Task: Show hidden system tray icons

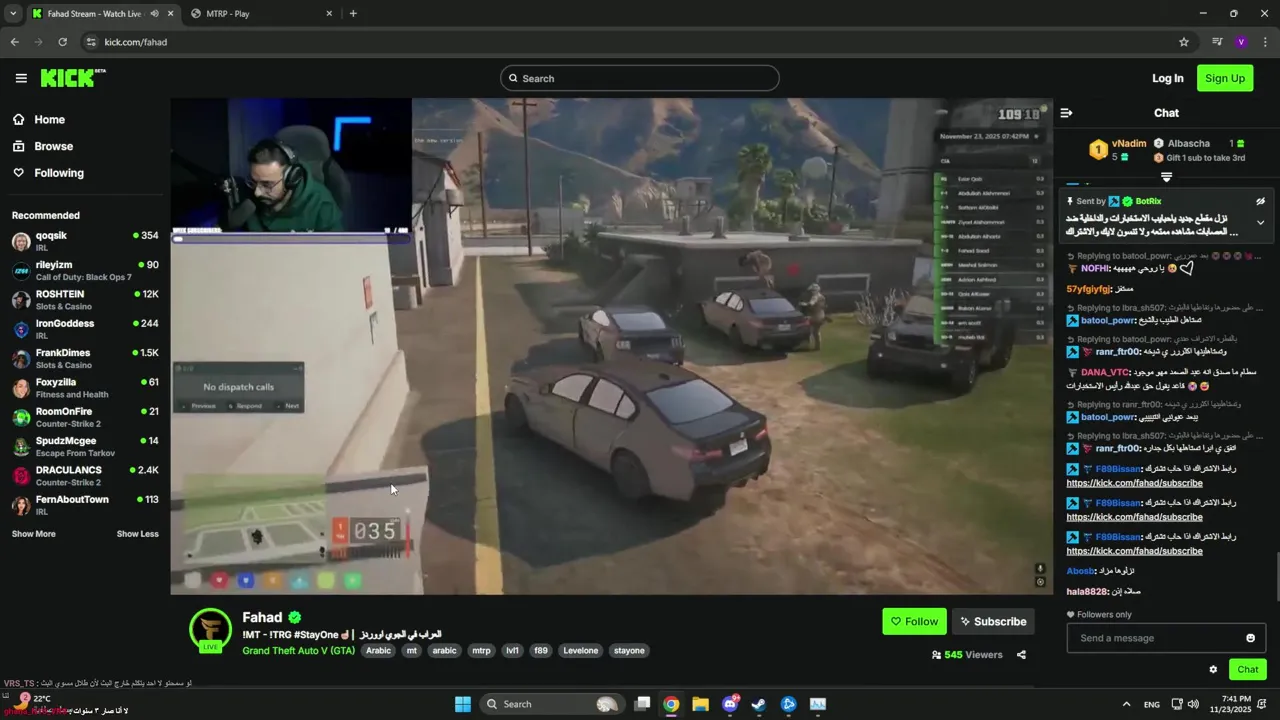Action: 1126,704
